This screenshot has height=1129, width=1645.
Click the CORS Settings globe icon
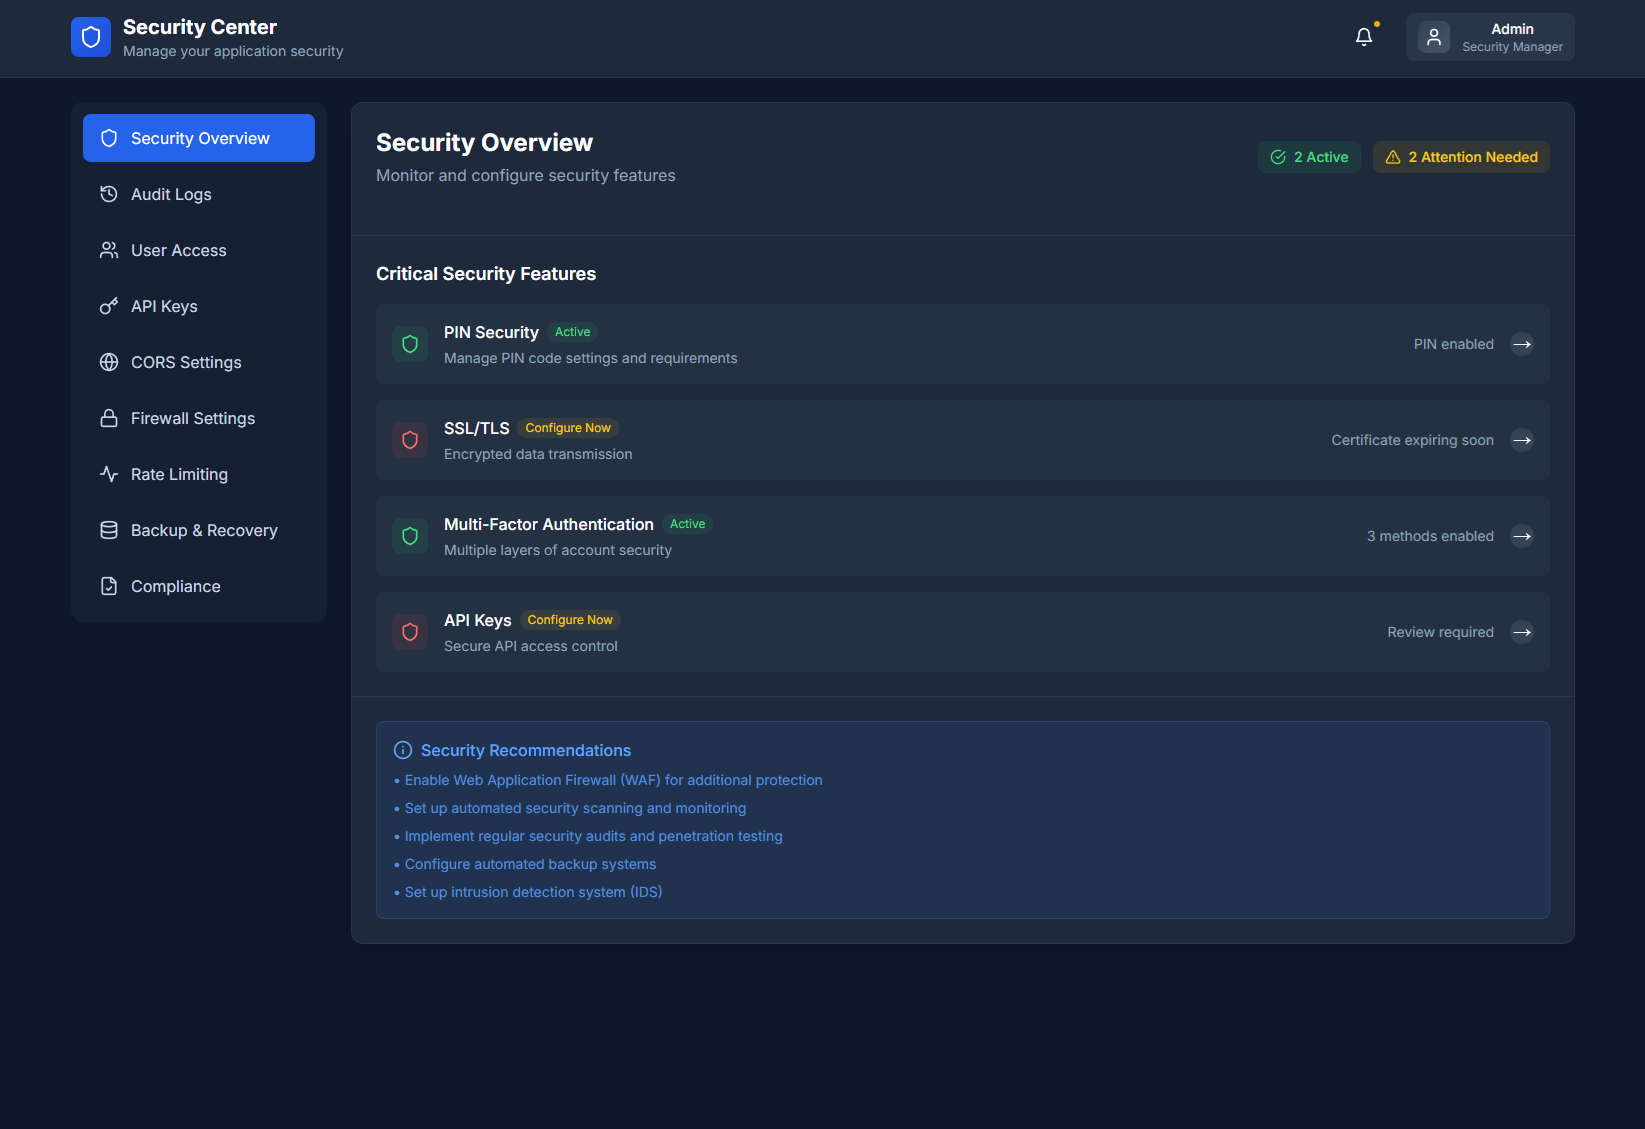[108, 362]
